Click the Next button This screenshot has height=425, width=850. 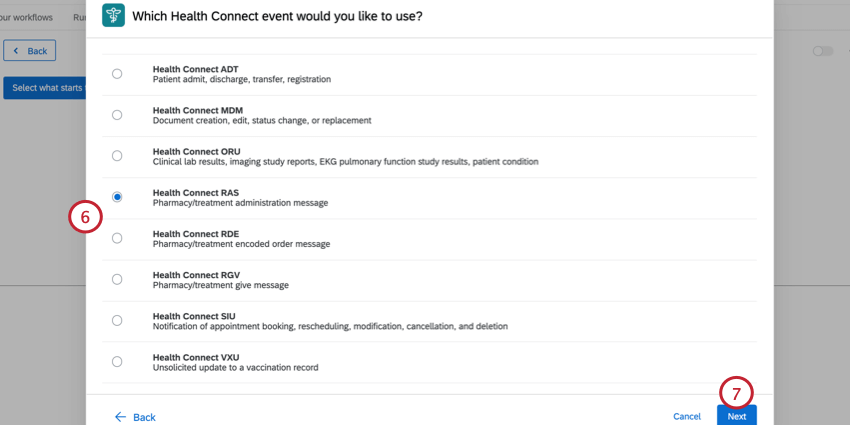coord(737,416)
